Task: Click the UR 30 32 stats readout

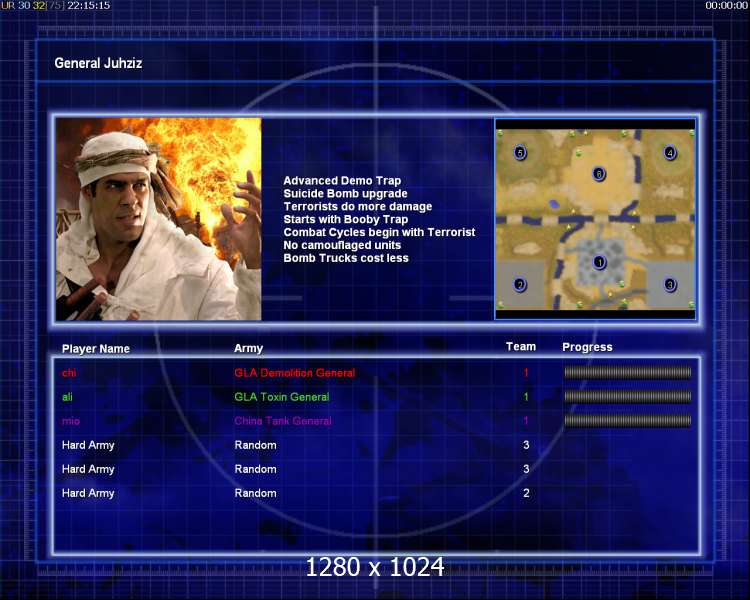Action: point(33,6)
